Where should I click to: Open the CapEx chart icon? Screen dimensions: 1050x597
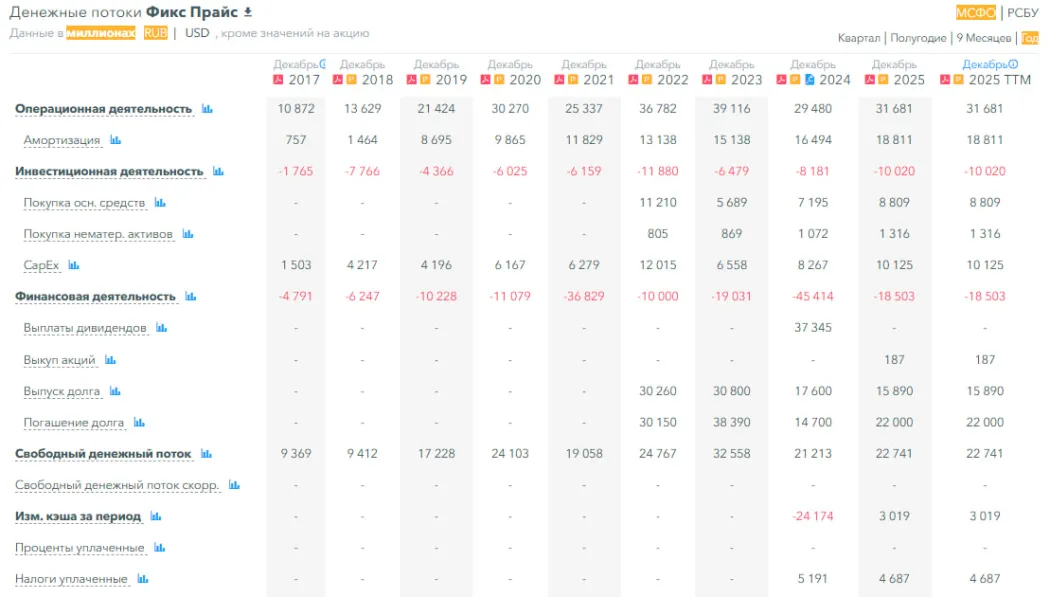(x=73, y=265)
